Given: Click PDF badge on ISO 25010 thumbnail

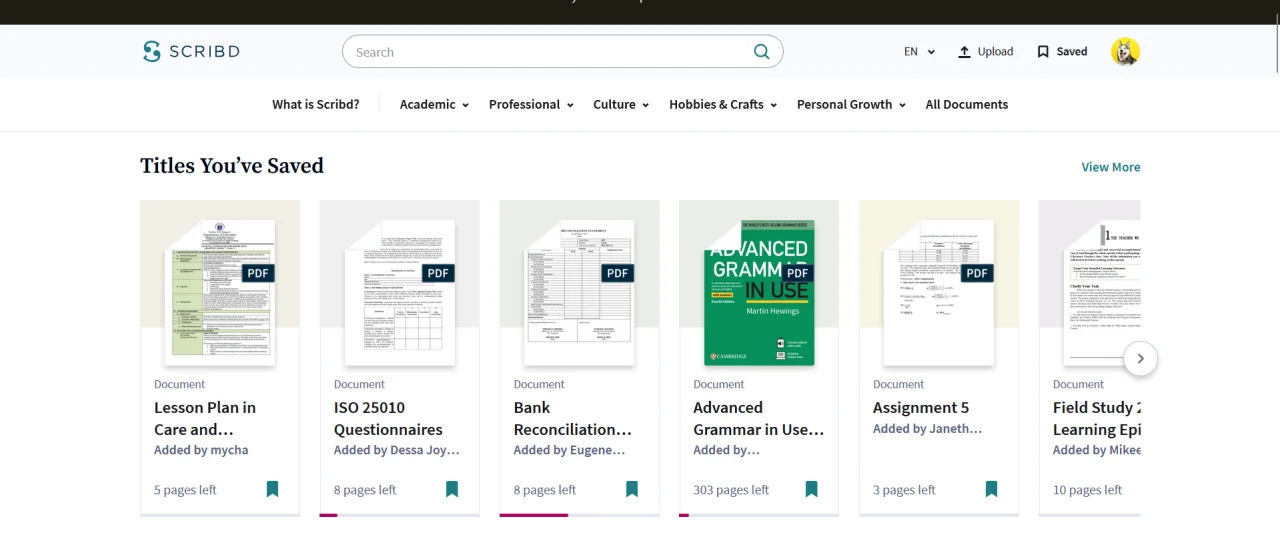Looking at the screenshot, I should point(438,273).
